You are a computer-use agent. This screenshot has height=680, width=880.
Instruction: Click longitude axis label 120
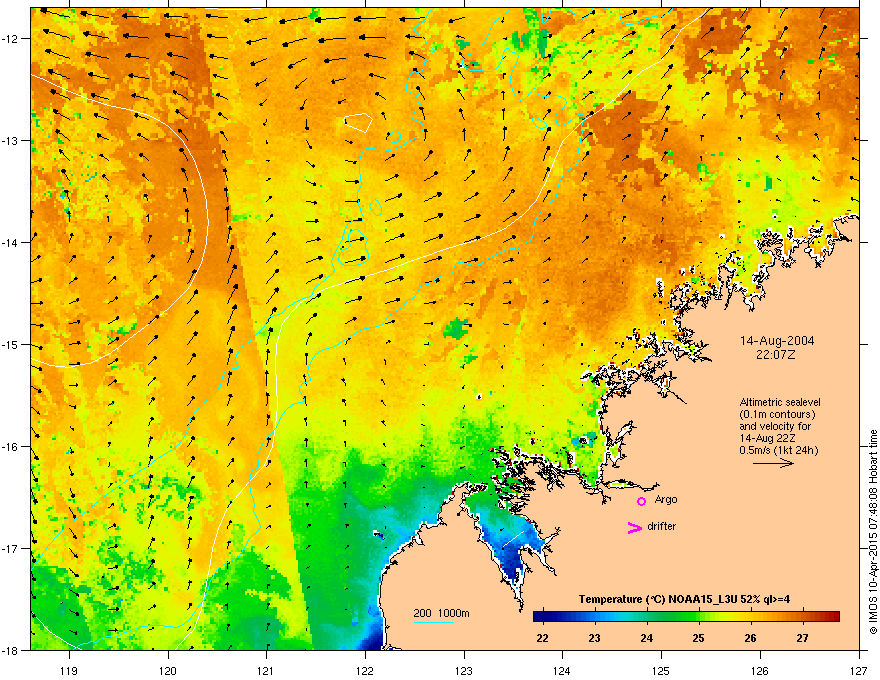click(168, 670)
